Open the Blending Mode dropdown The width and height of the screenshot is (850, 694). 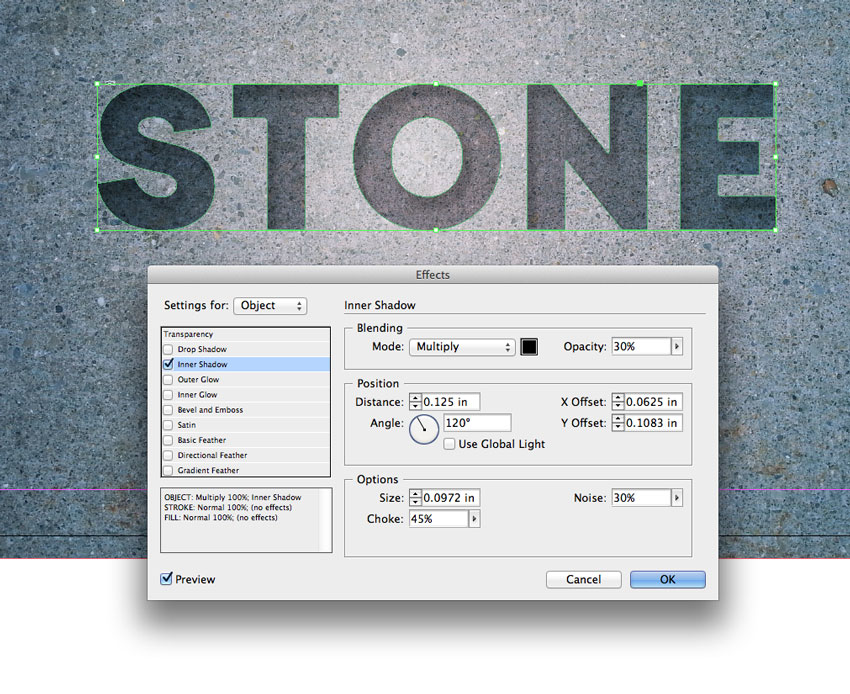(461, 346)
